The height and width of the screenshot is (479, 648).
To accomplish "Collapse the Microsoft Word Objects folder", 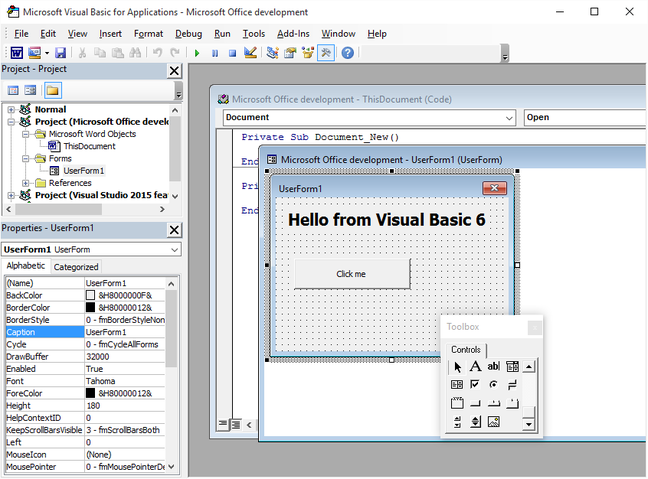I will (26, 134).
